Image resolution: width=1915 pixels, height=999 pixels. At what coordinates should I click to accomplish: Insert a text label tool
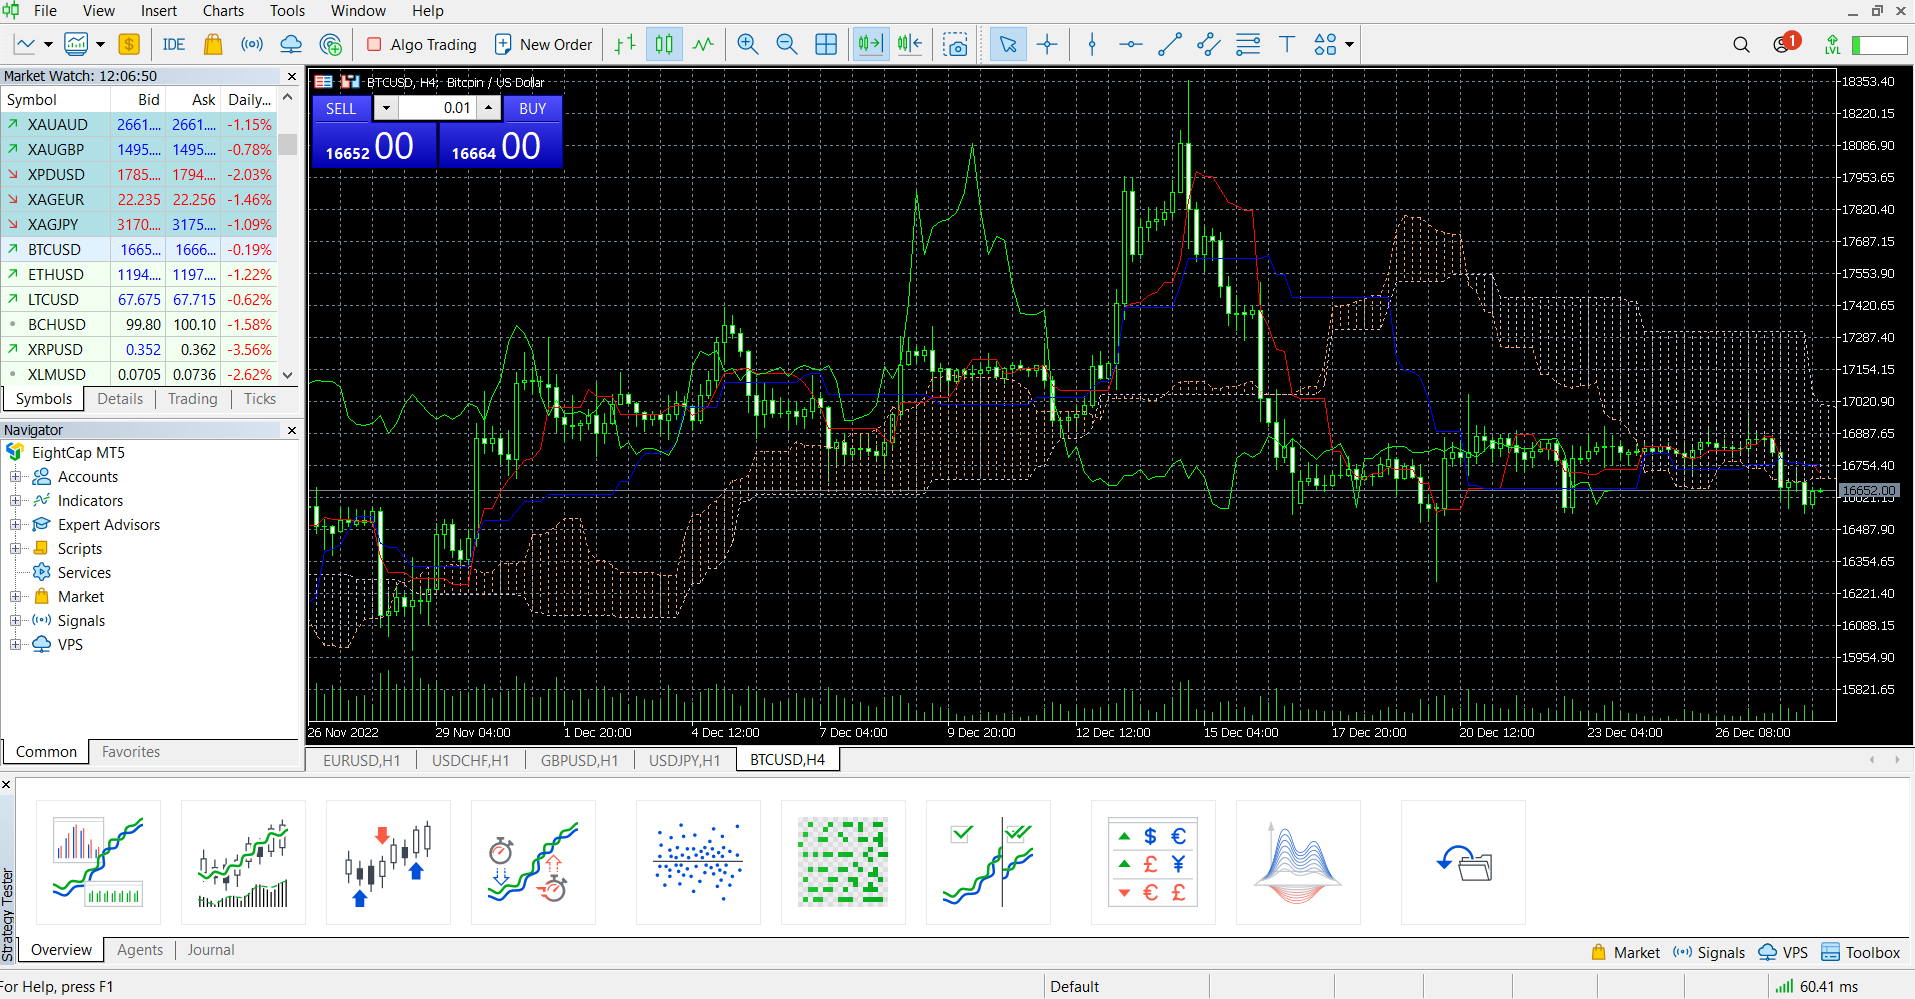pos(1287,44)
